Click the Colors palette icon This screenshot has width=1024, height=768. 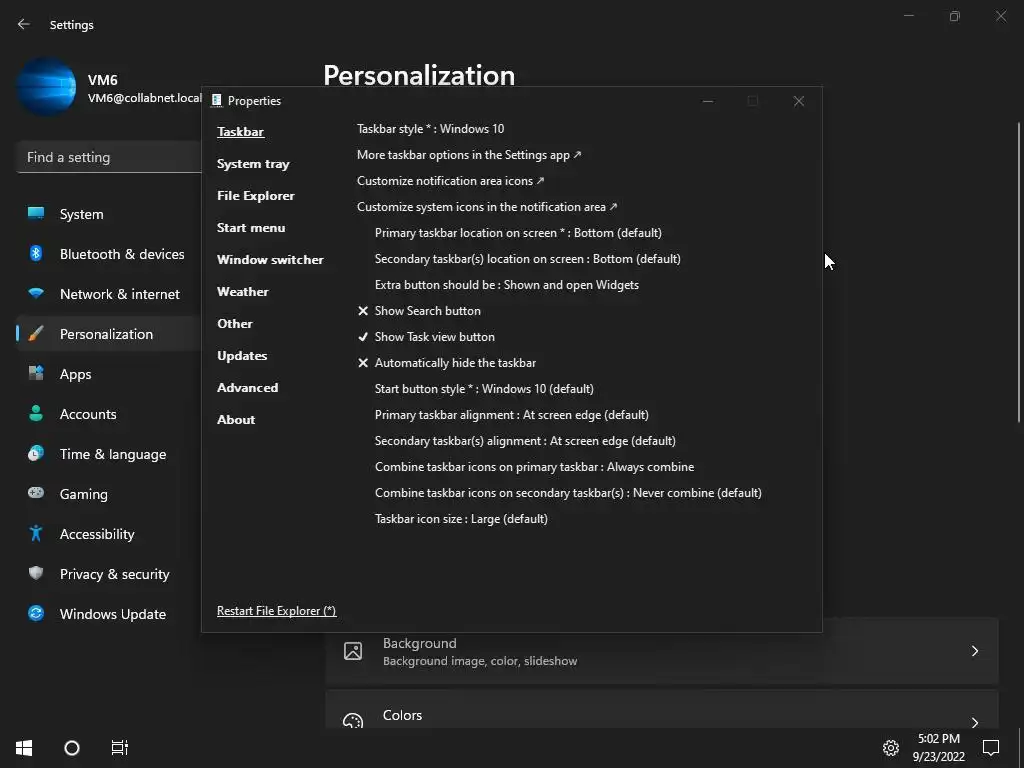[353, 721]
